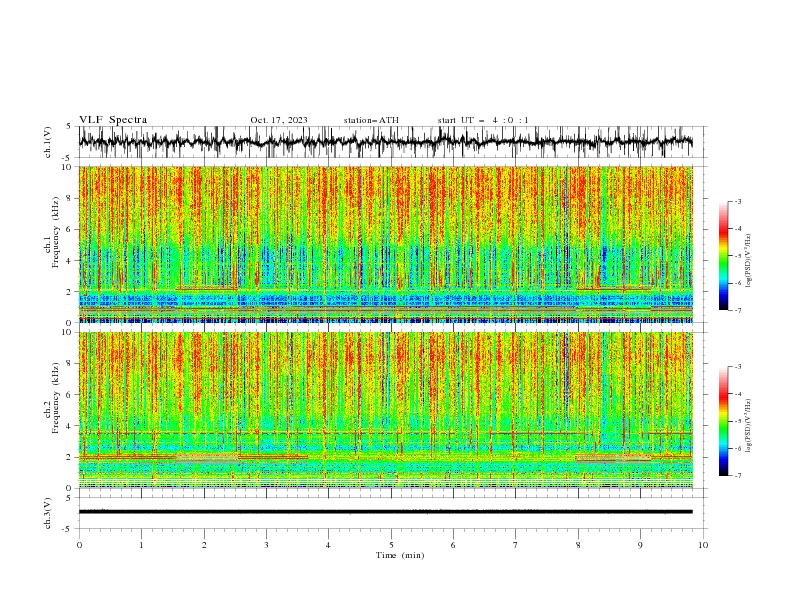This screenshot has width=792, height=612.
Task: Click the ch.1 Frequency (kHz) axis label
Action: [x=52, y=233]
